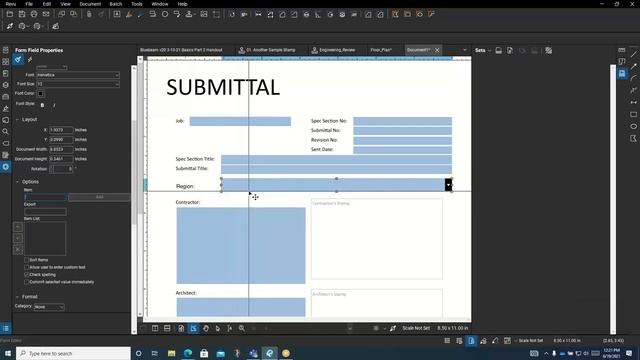
Task: Click the X position input field
Action: click(61, 130)
